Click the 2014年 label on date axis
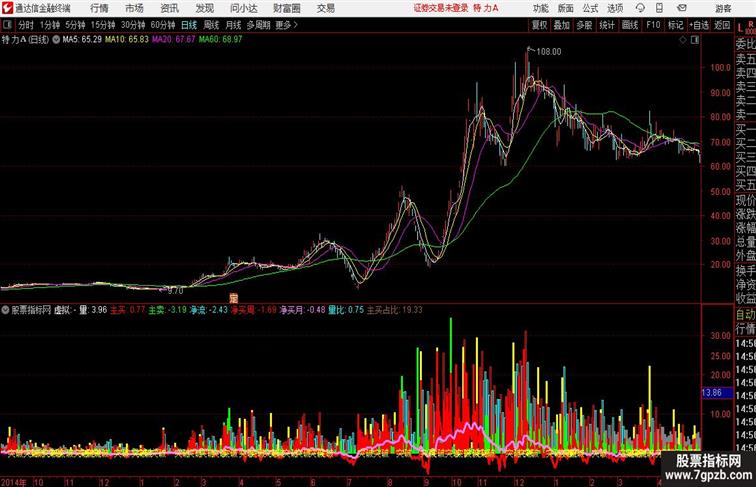 [14, 482]
